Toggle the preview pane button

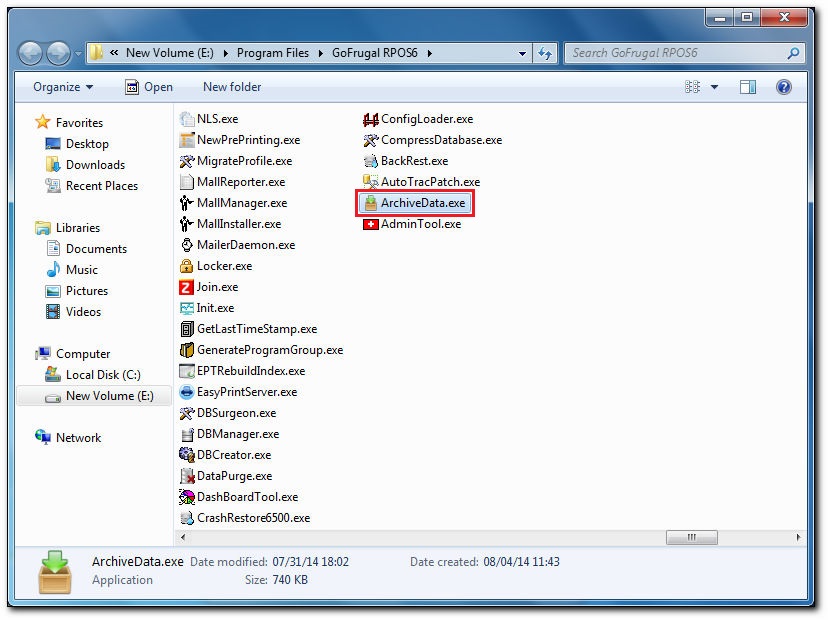[748, 87]
